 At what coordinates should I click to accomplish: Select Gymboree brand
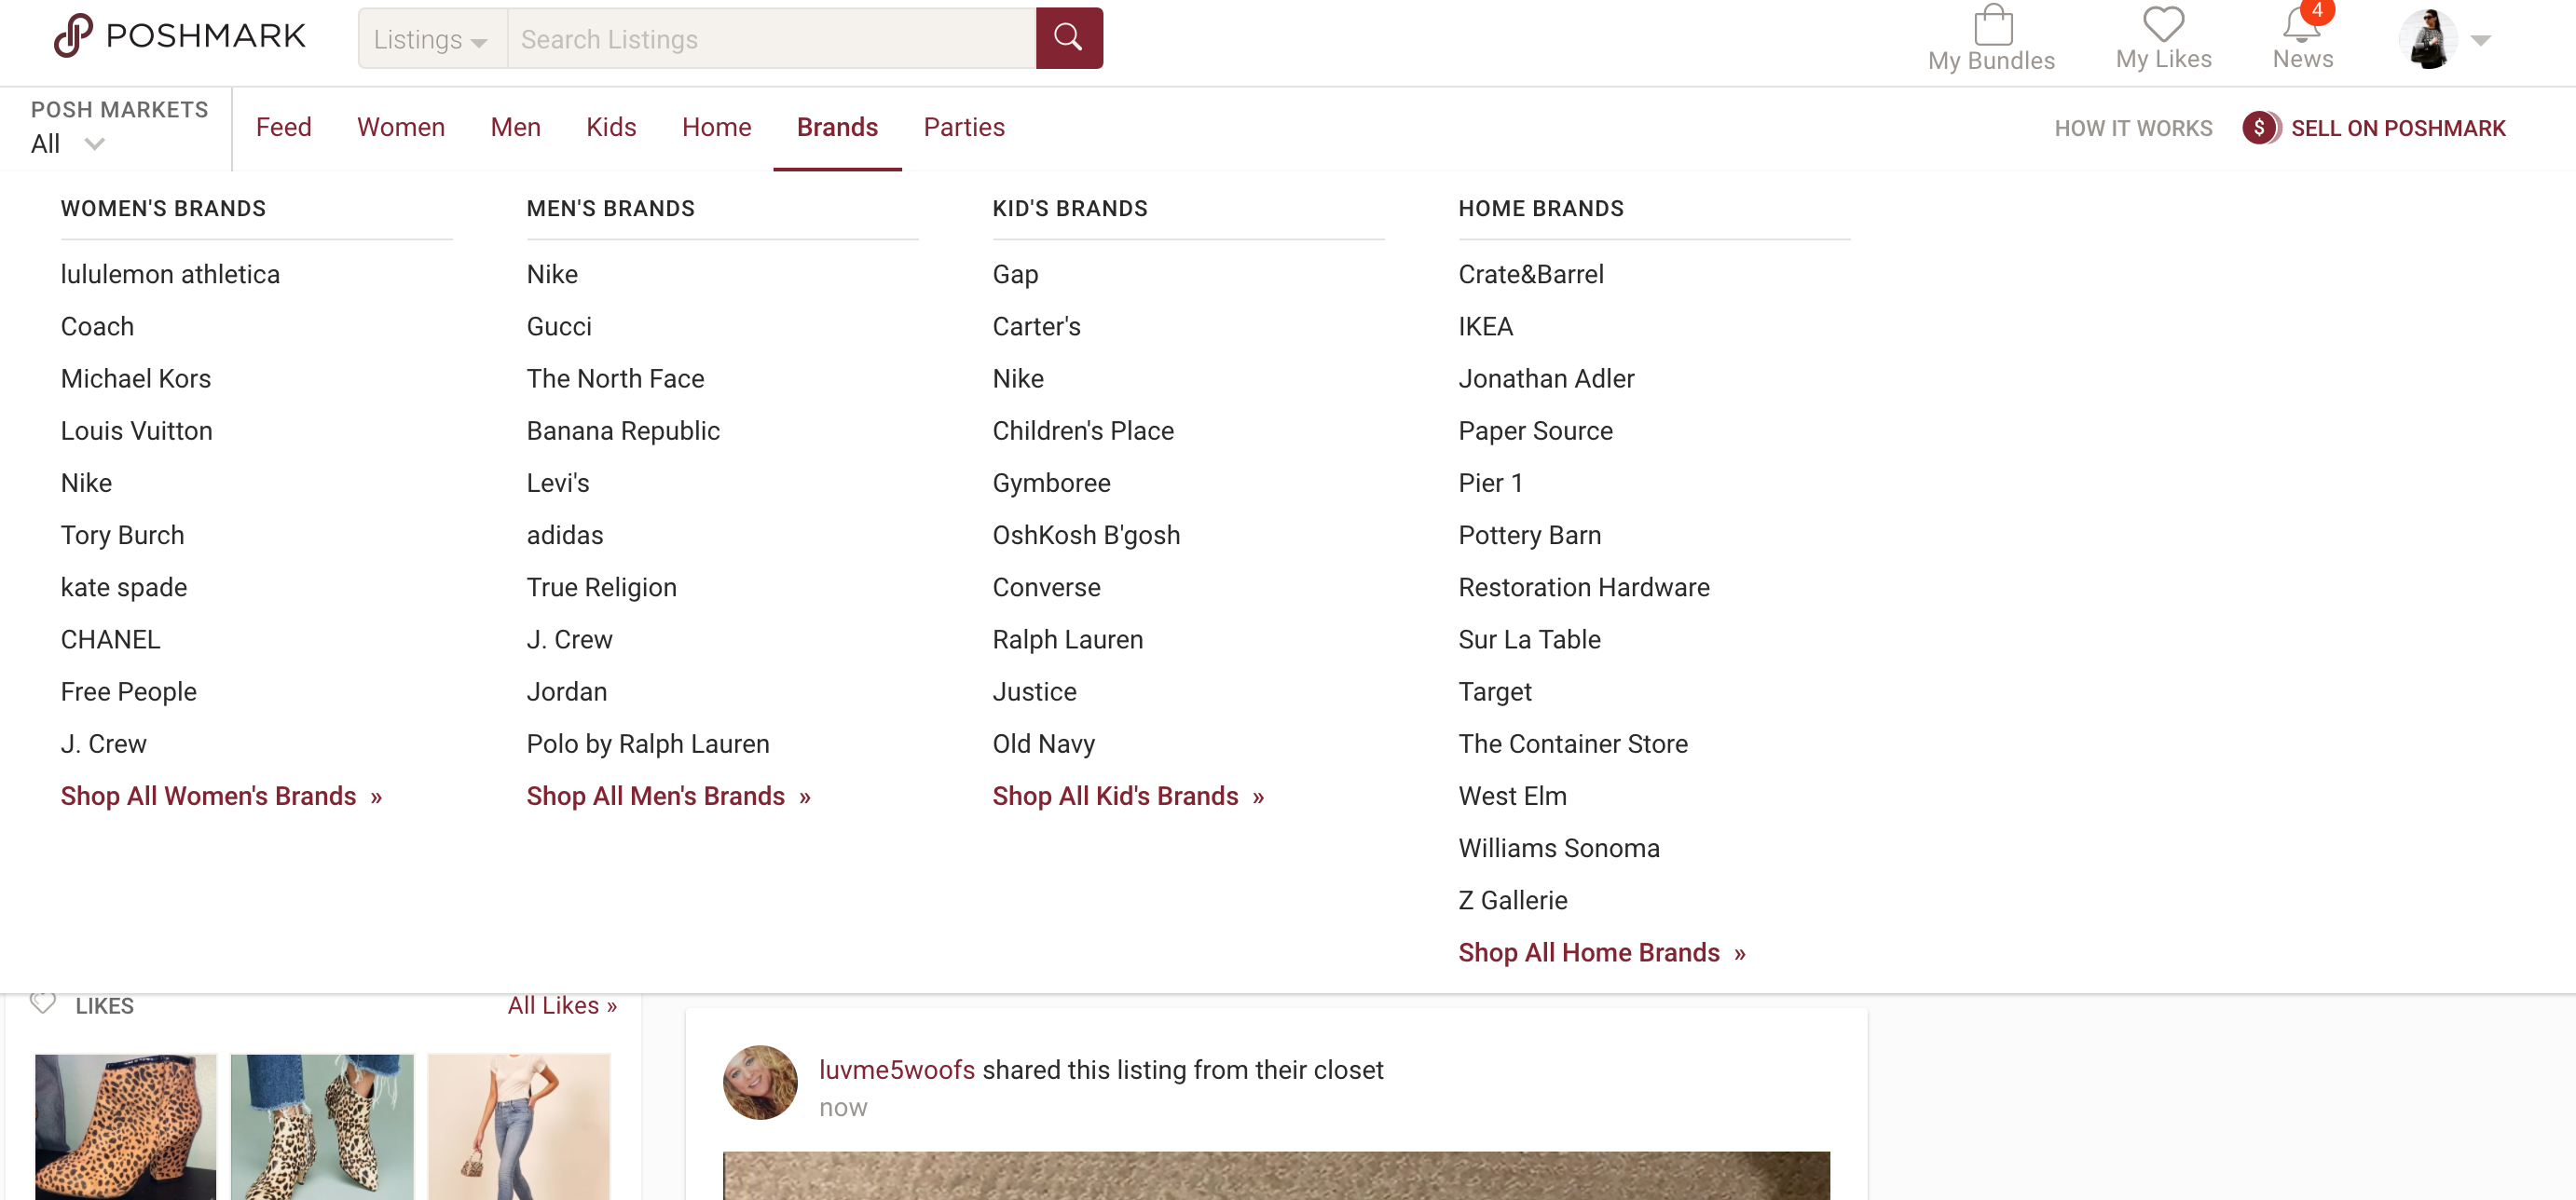(x=1051, y=483)
